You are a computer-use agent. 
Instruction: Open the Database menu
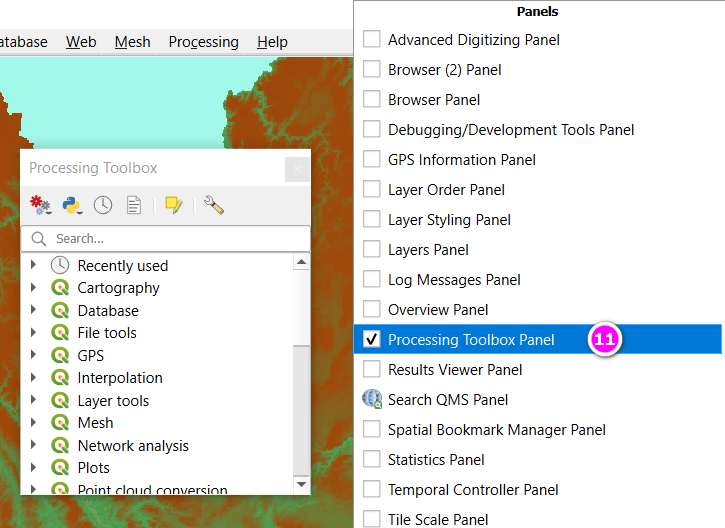[x=24, y=42]
